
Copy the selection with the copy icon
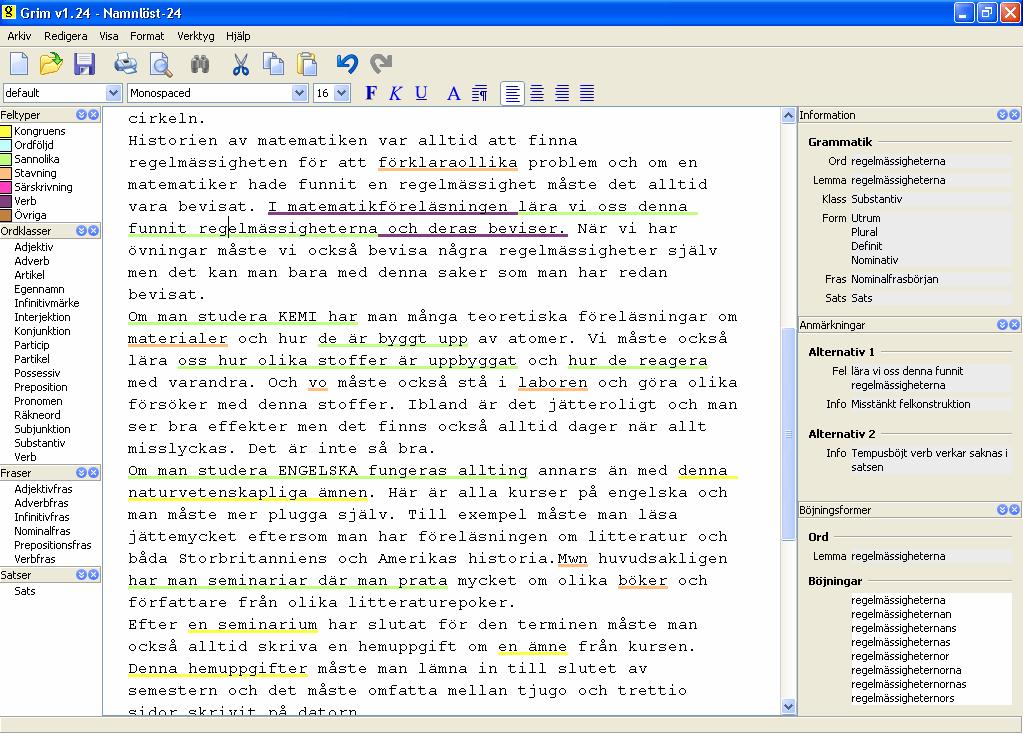(x=273, y=64)
